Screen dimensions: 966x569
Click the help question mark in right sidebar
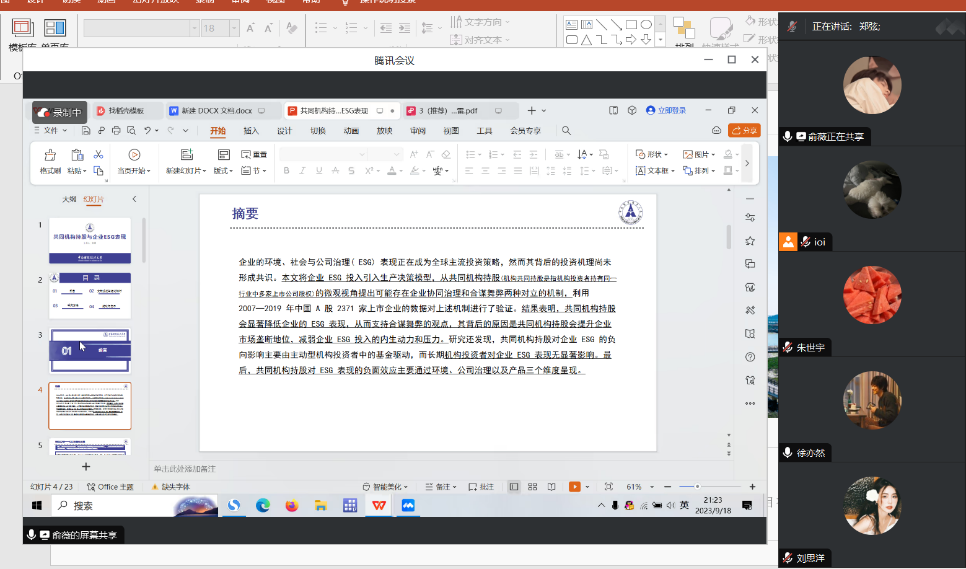[750, 357]
